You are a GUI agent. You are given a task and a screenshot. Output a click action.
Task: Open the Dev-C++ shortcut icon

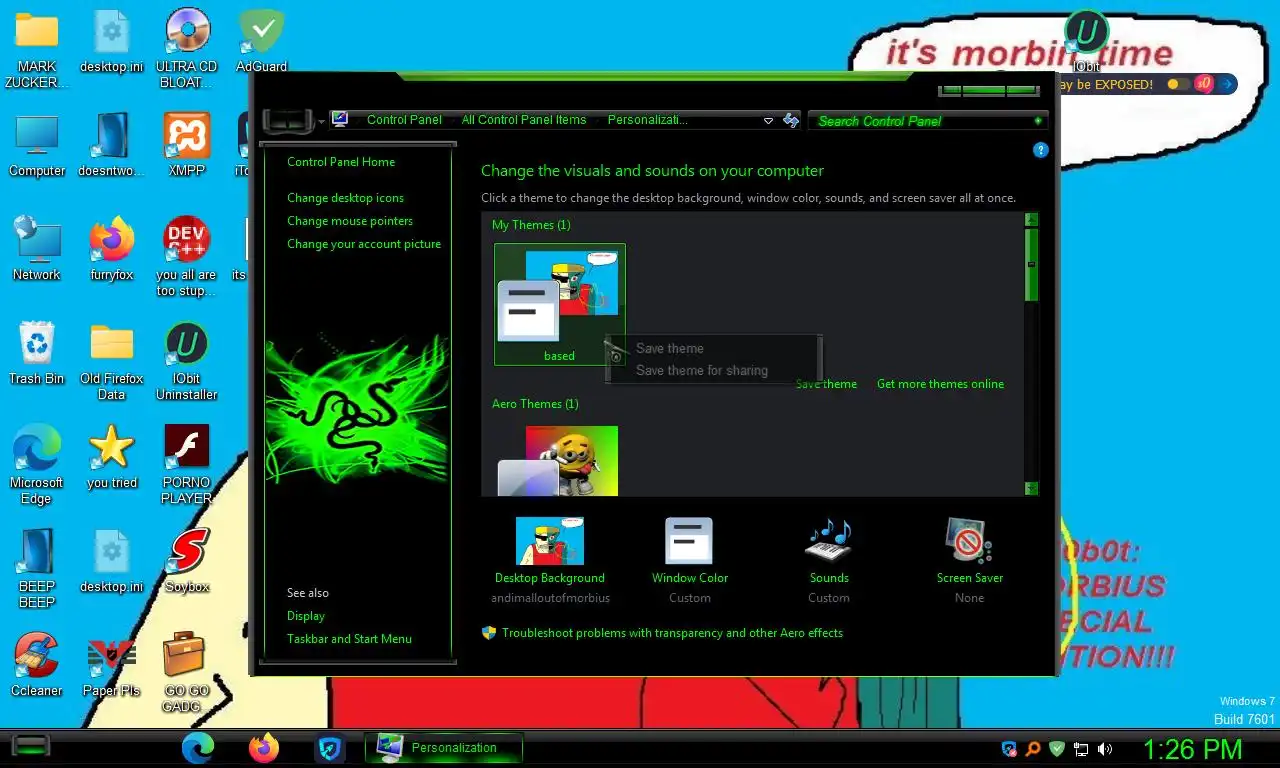186,256
